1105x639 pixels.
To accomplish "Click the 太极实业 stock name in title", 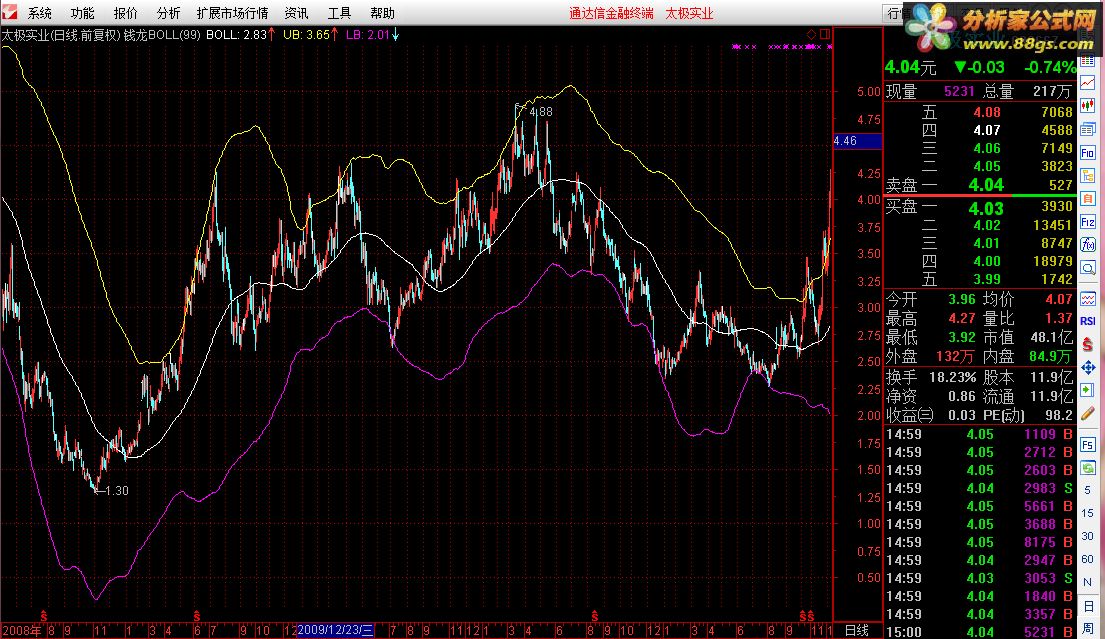I will [x=689, y=13].
